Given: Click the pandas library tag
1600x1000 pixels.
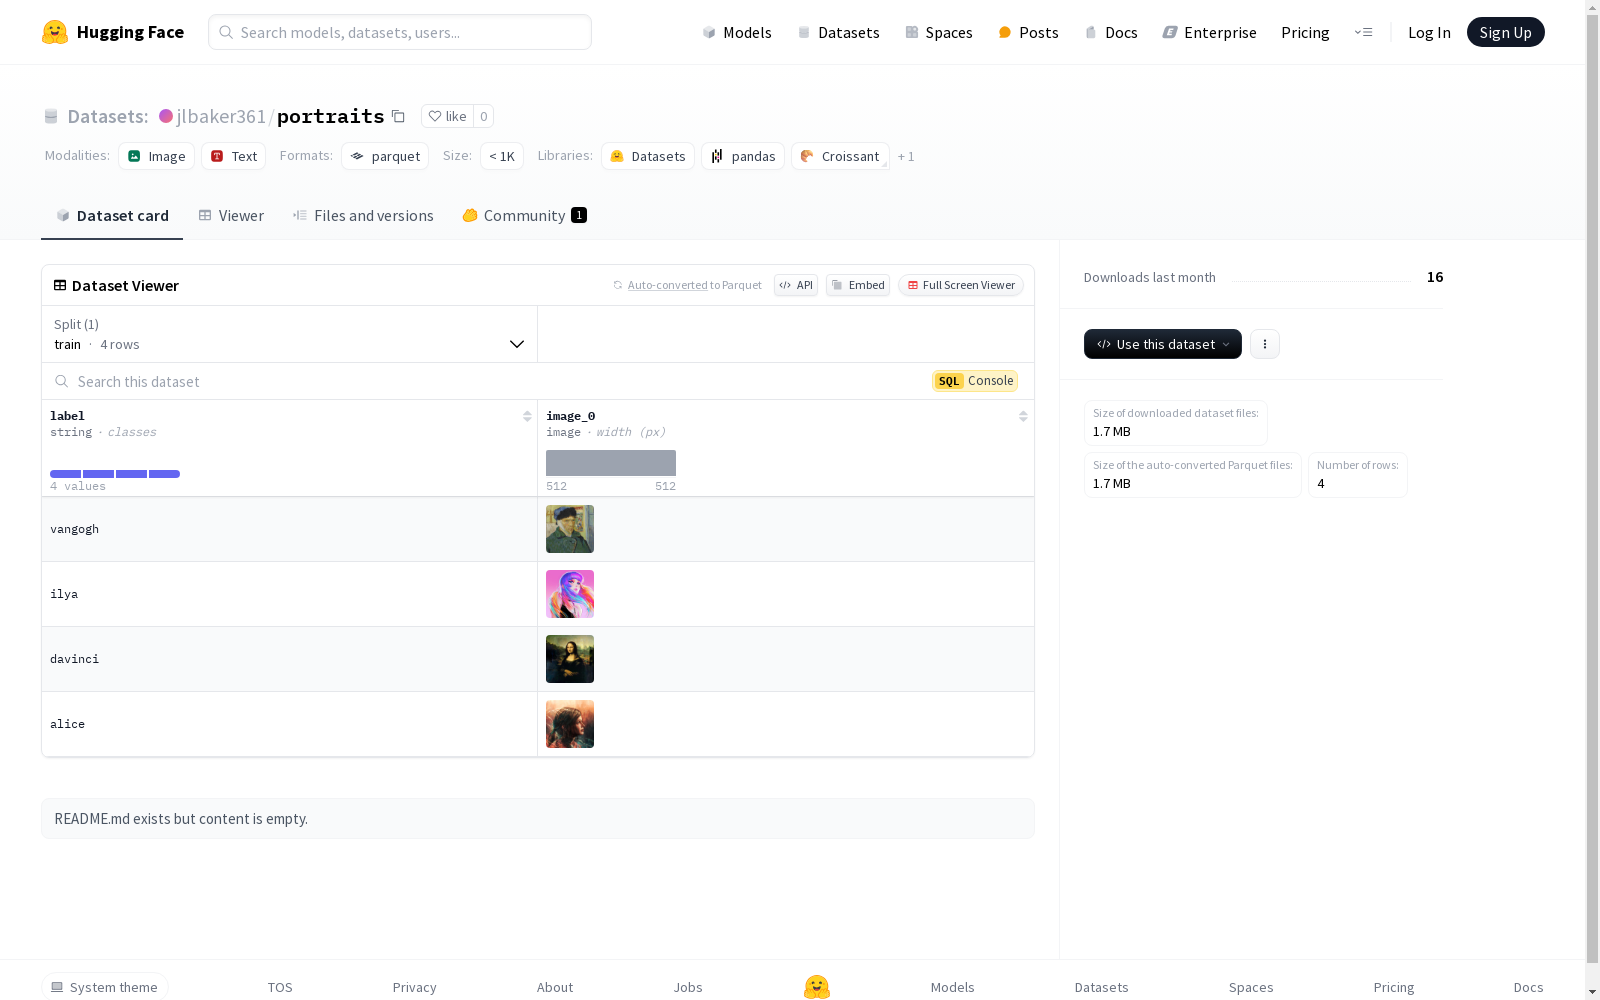Looking at the screenshot, I should point(743,156).
